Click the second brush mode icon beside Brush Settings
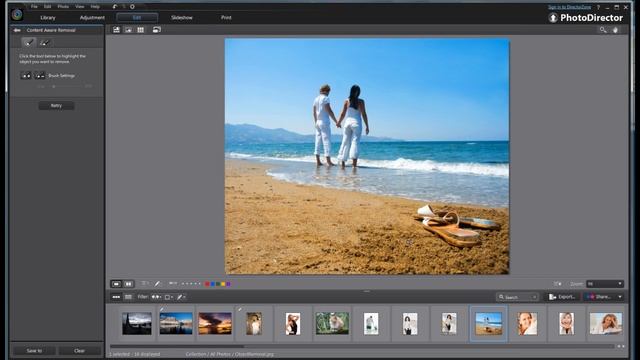 (x=40, y=76)
